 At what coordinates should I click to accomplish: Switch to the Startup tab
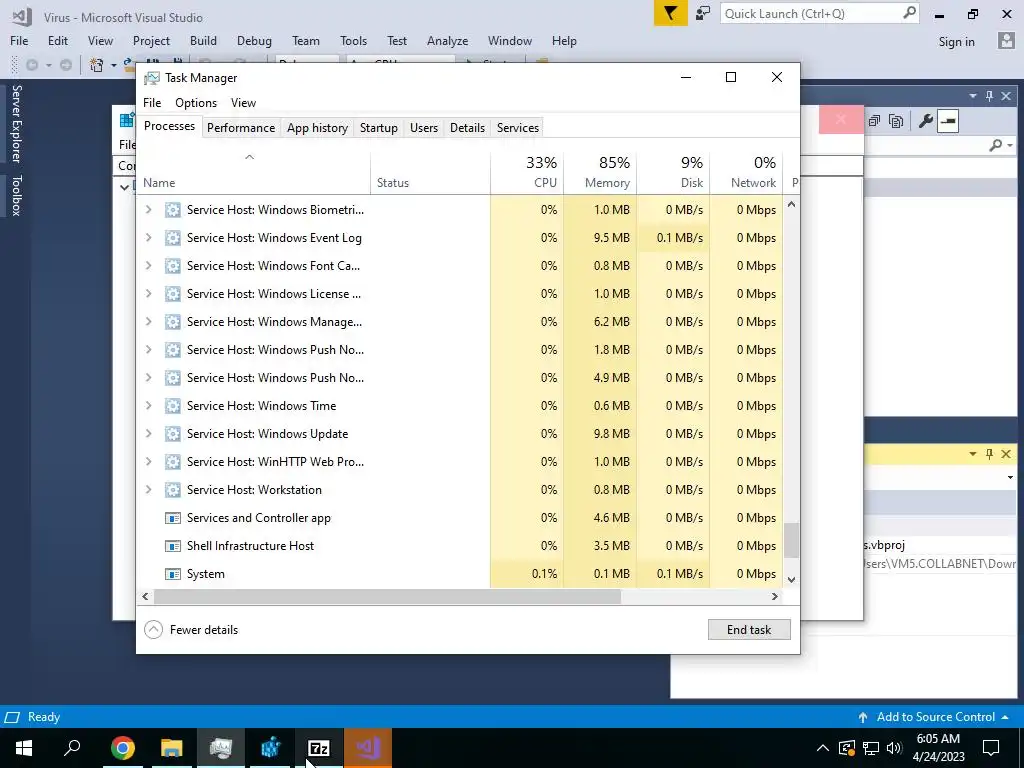click(x=379, y=127)
